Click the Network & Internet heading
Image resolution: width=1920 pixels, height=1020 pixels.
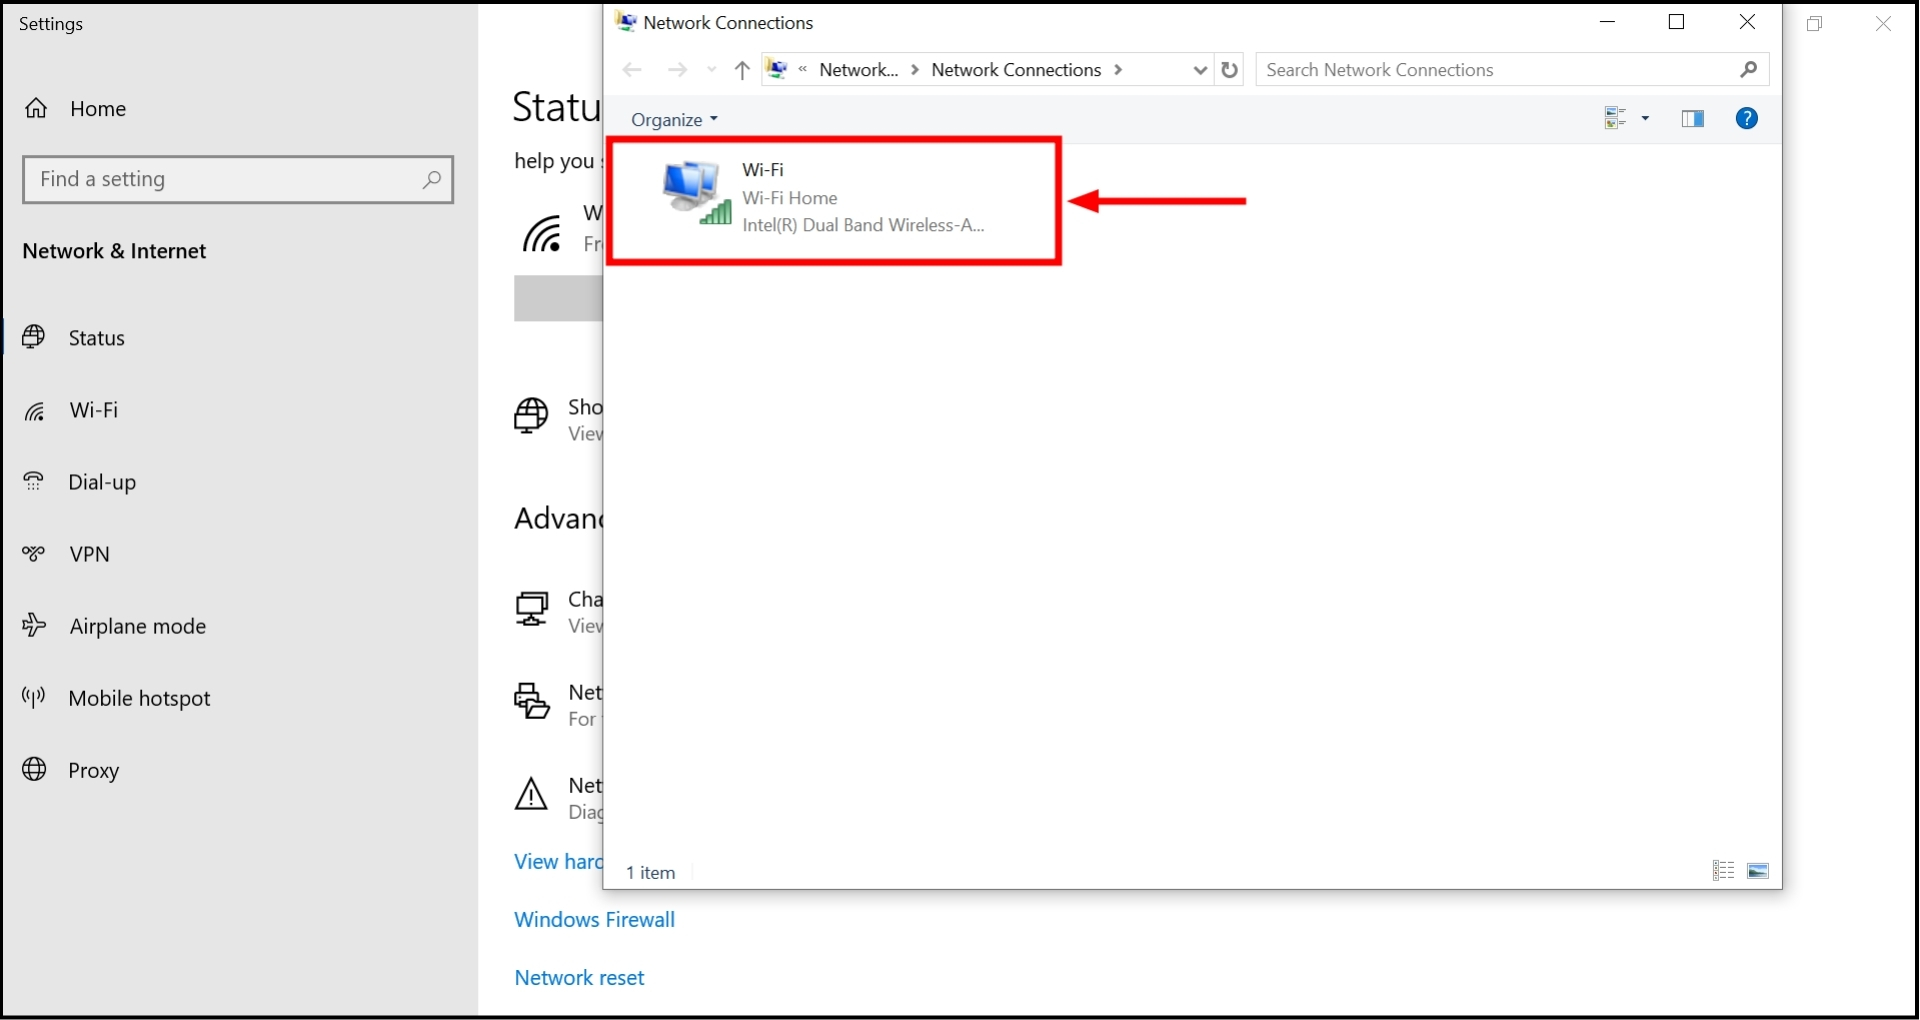tap(115, 251)
